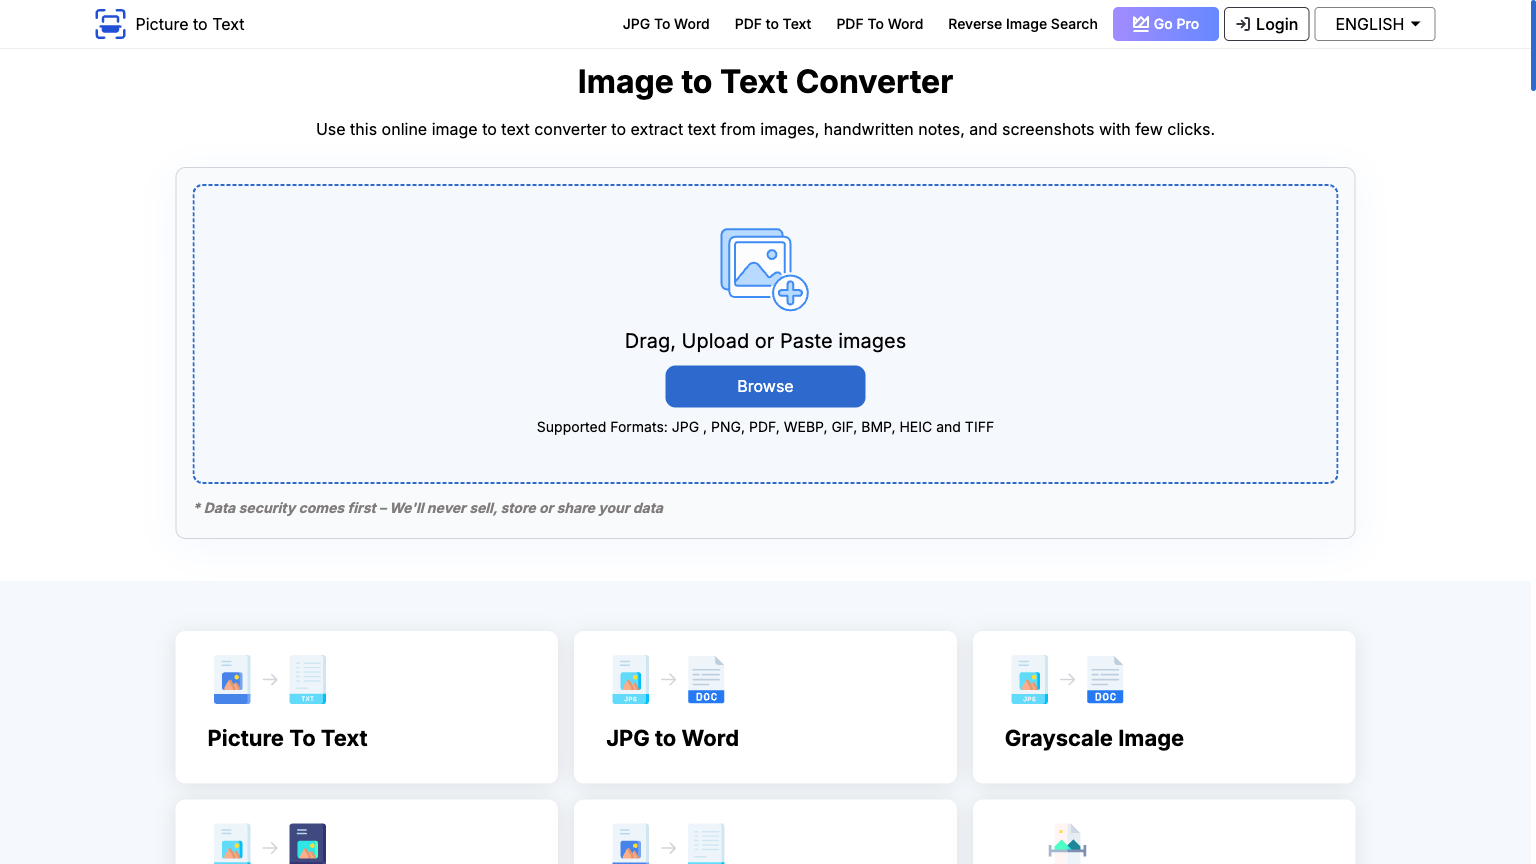
Task: Open the ENGLISH language dropdown
Action: (1374, 23)
